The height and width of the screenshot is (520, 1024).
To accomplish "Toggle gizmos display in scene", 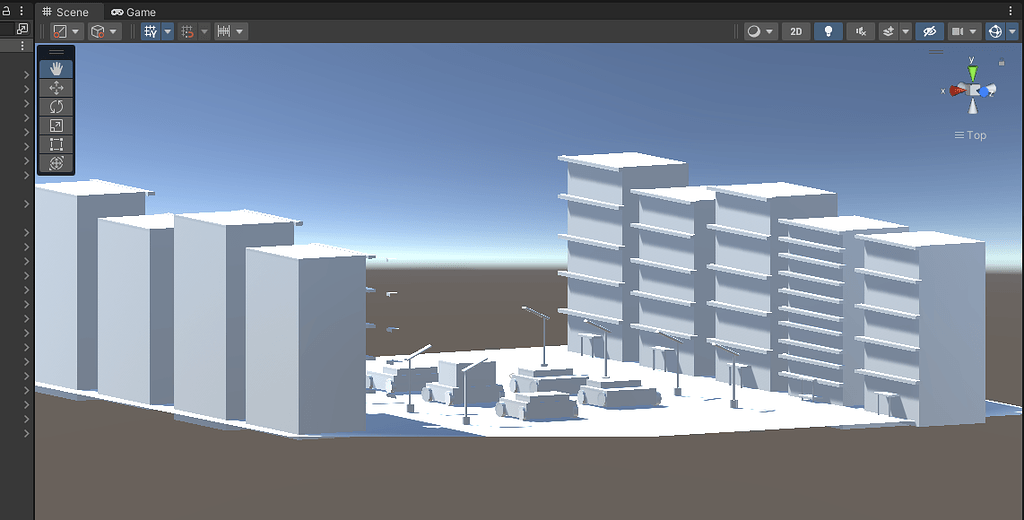I will point(995,31).
